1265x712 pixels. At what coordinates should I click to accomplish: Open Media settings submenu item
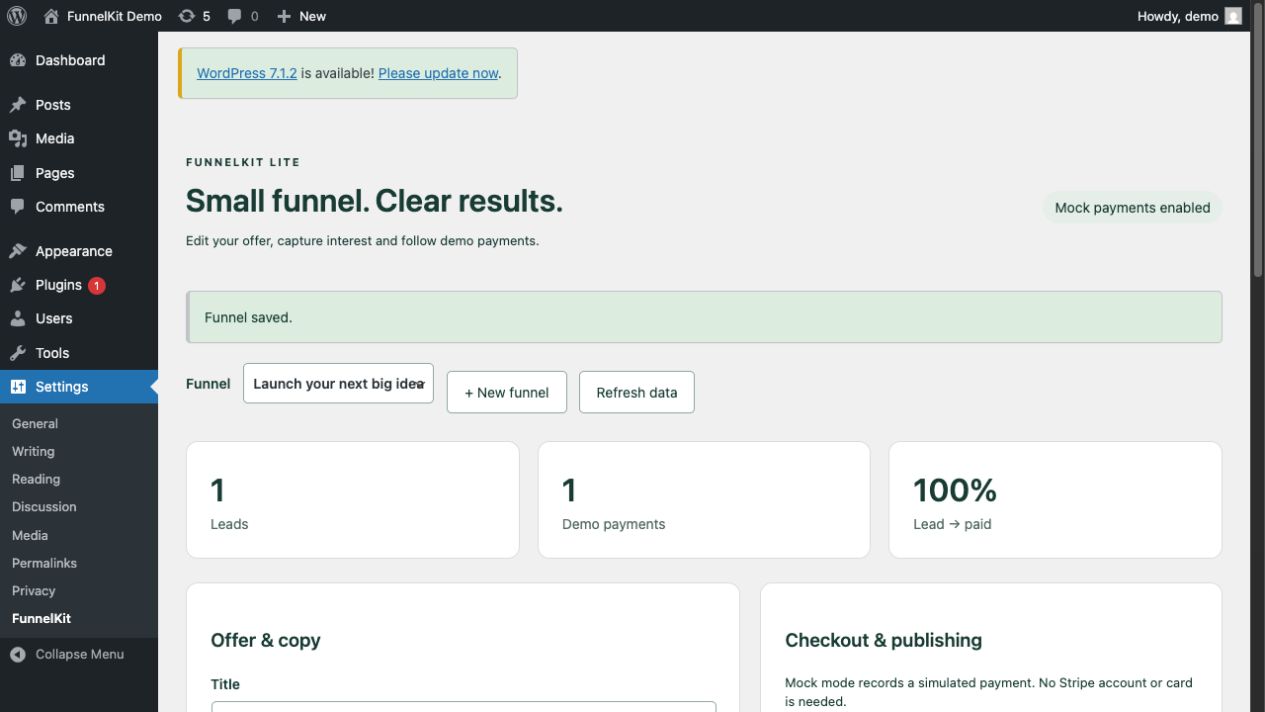click(x=30, y=536)
